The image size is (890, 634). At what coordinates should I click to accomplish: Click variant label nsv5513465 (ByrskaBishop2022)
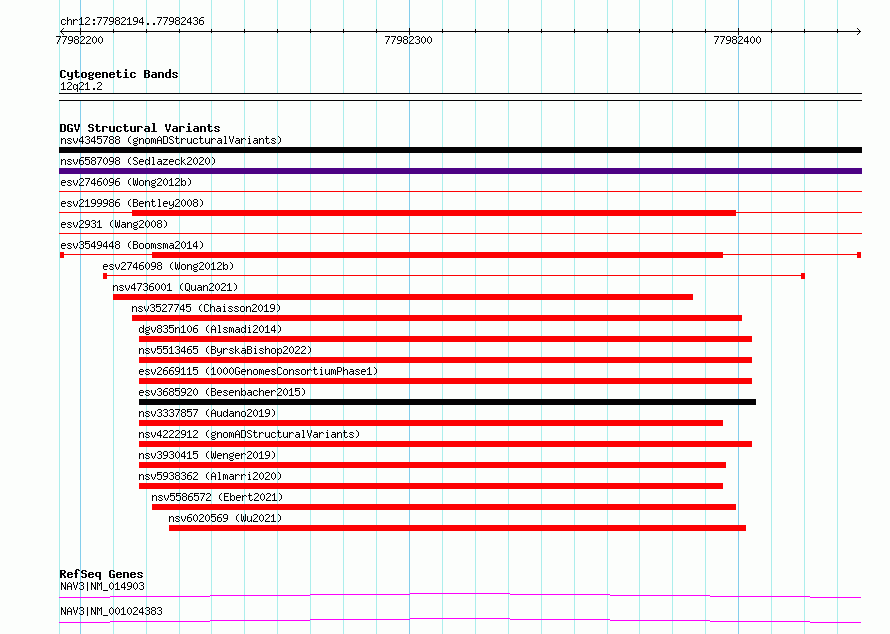pos(225,350)
